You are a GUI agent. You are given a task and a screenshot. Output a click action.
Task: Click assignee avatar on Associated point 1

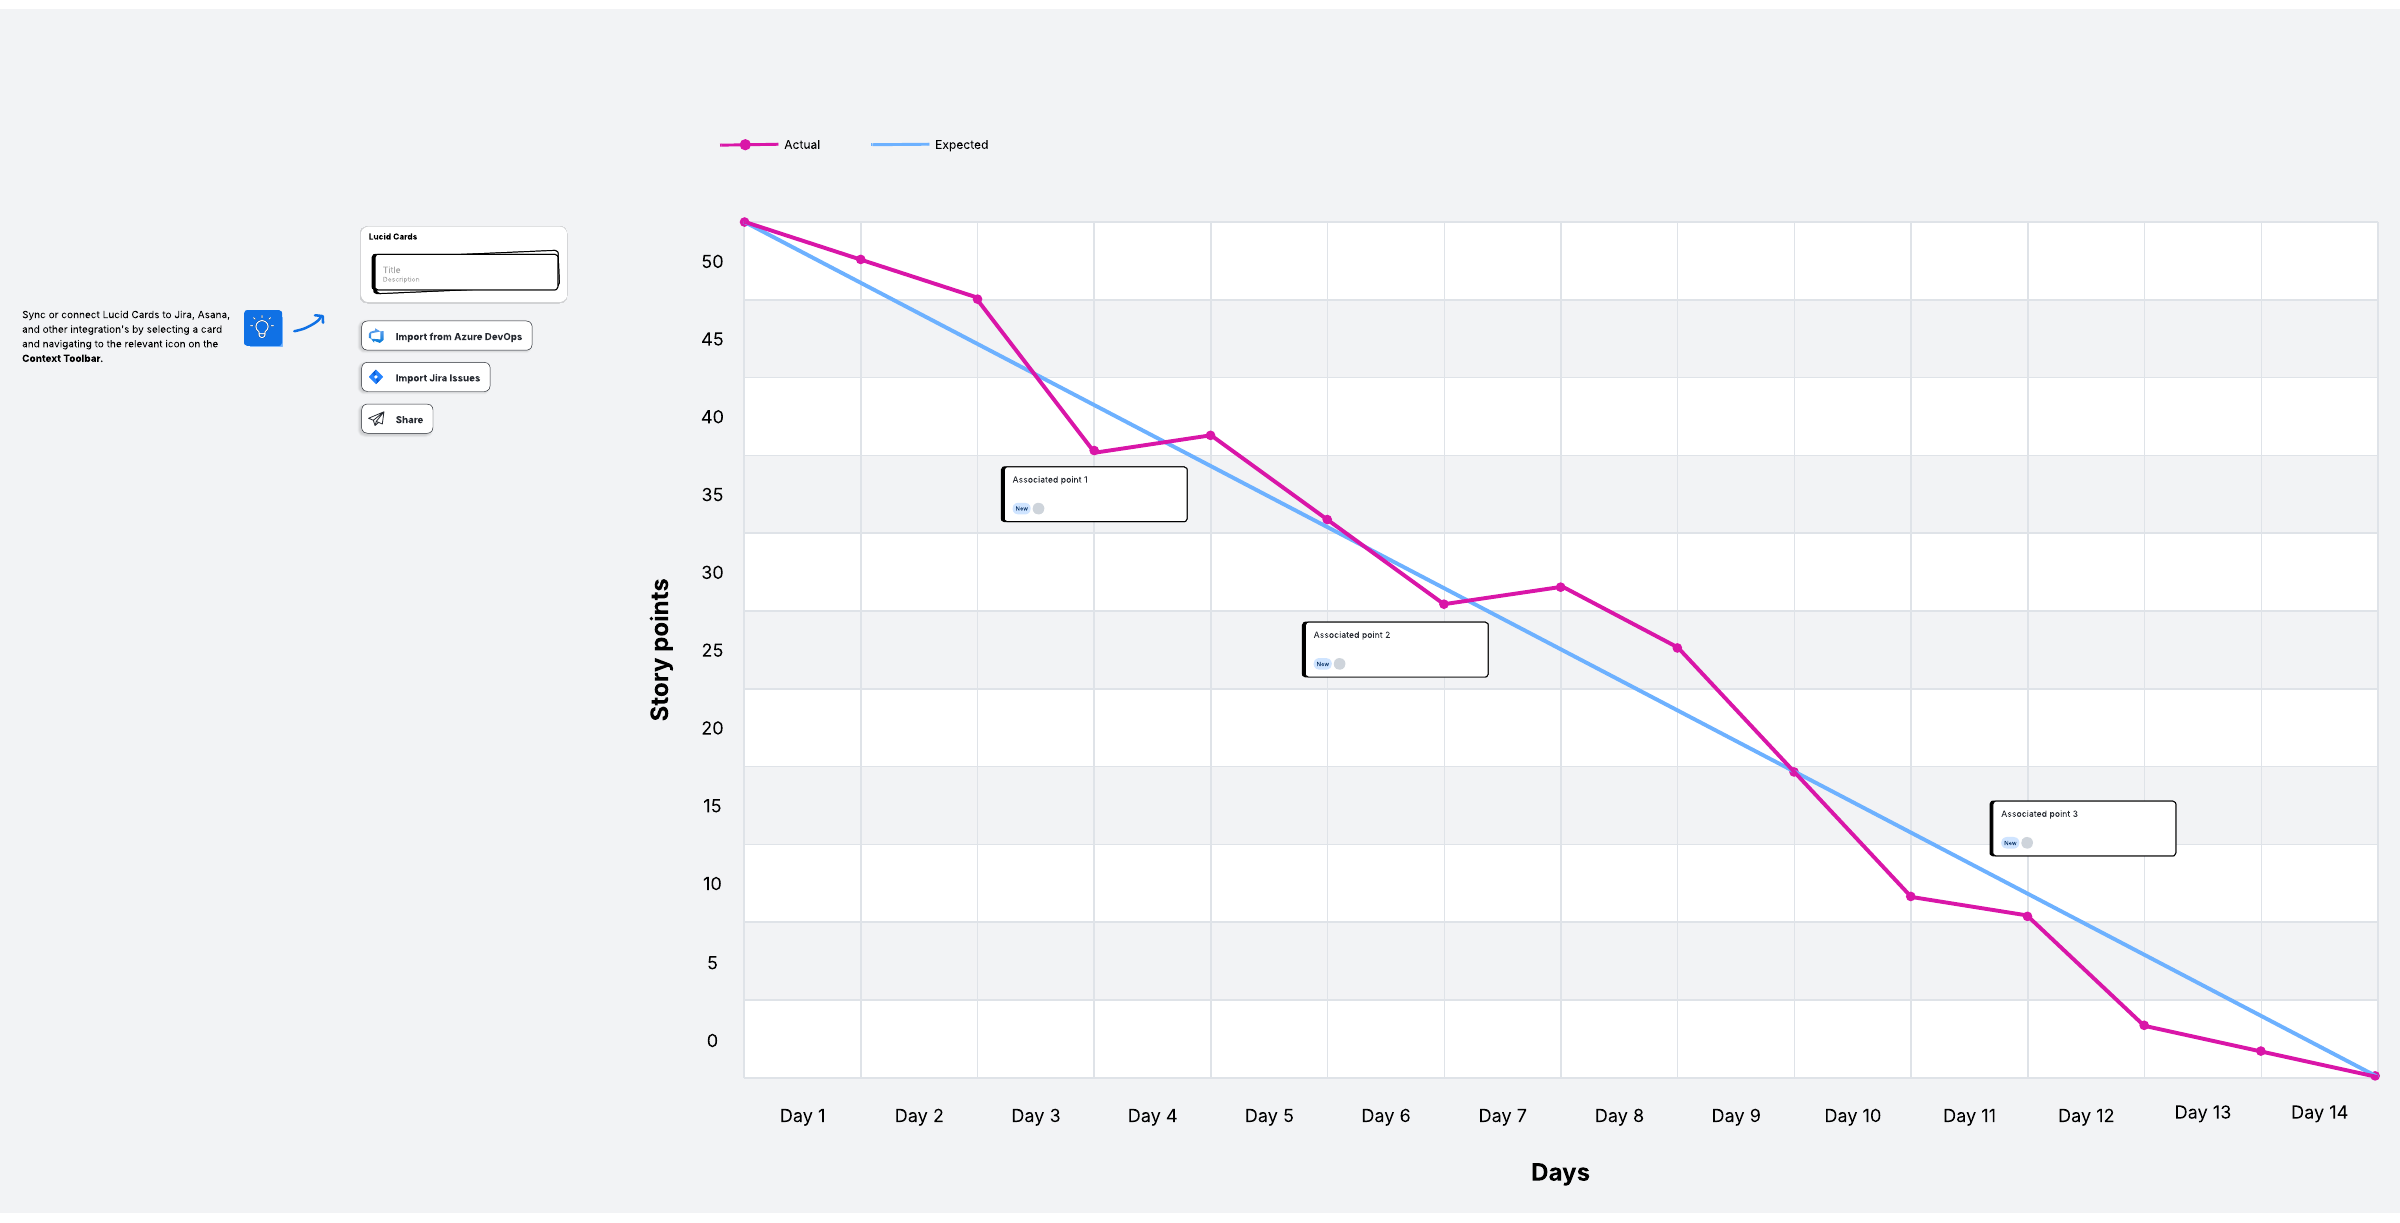click(1039, 509)
